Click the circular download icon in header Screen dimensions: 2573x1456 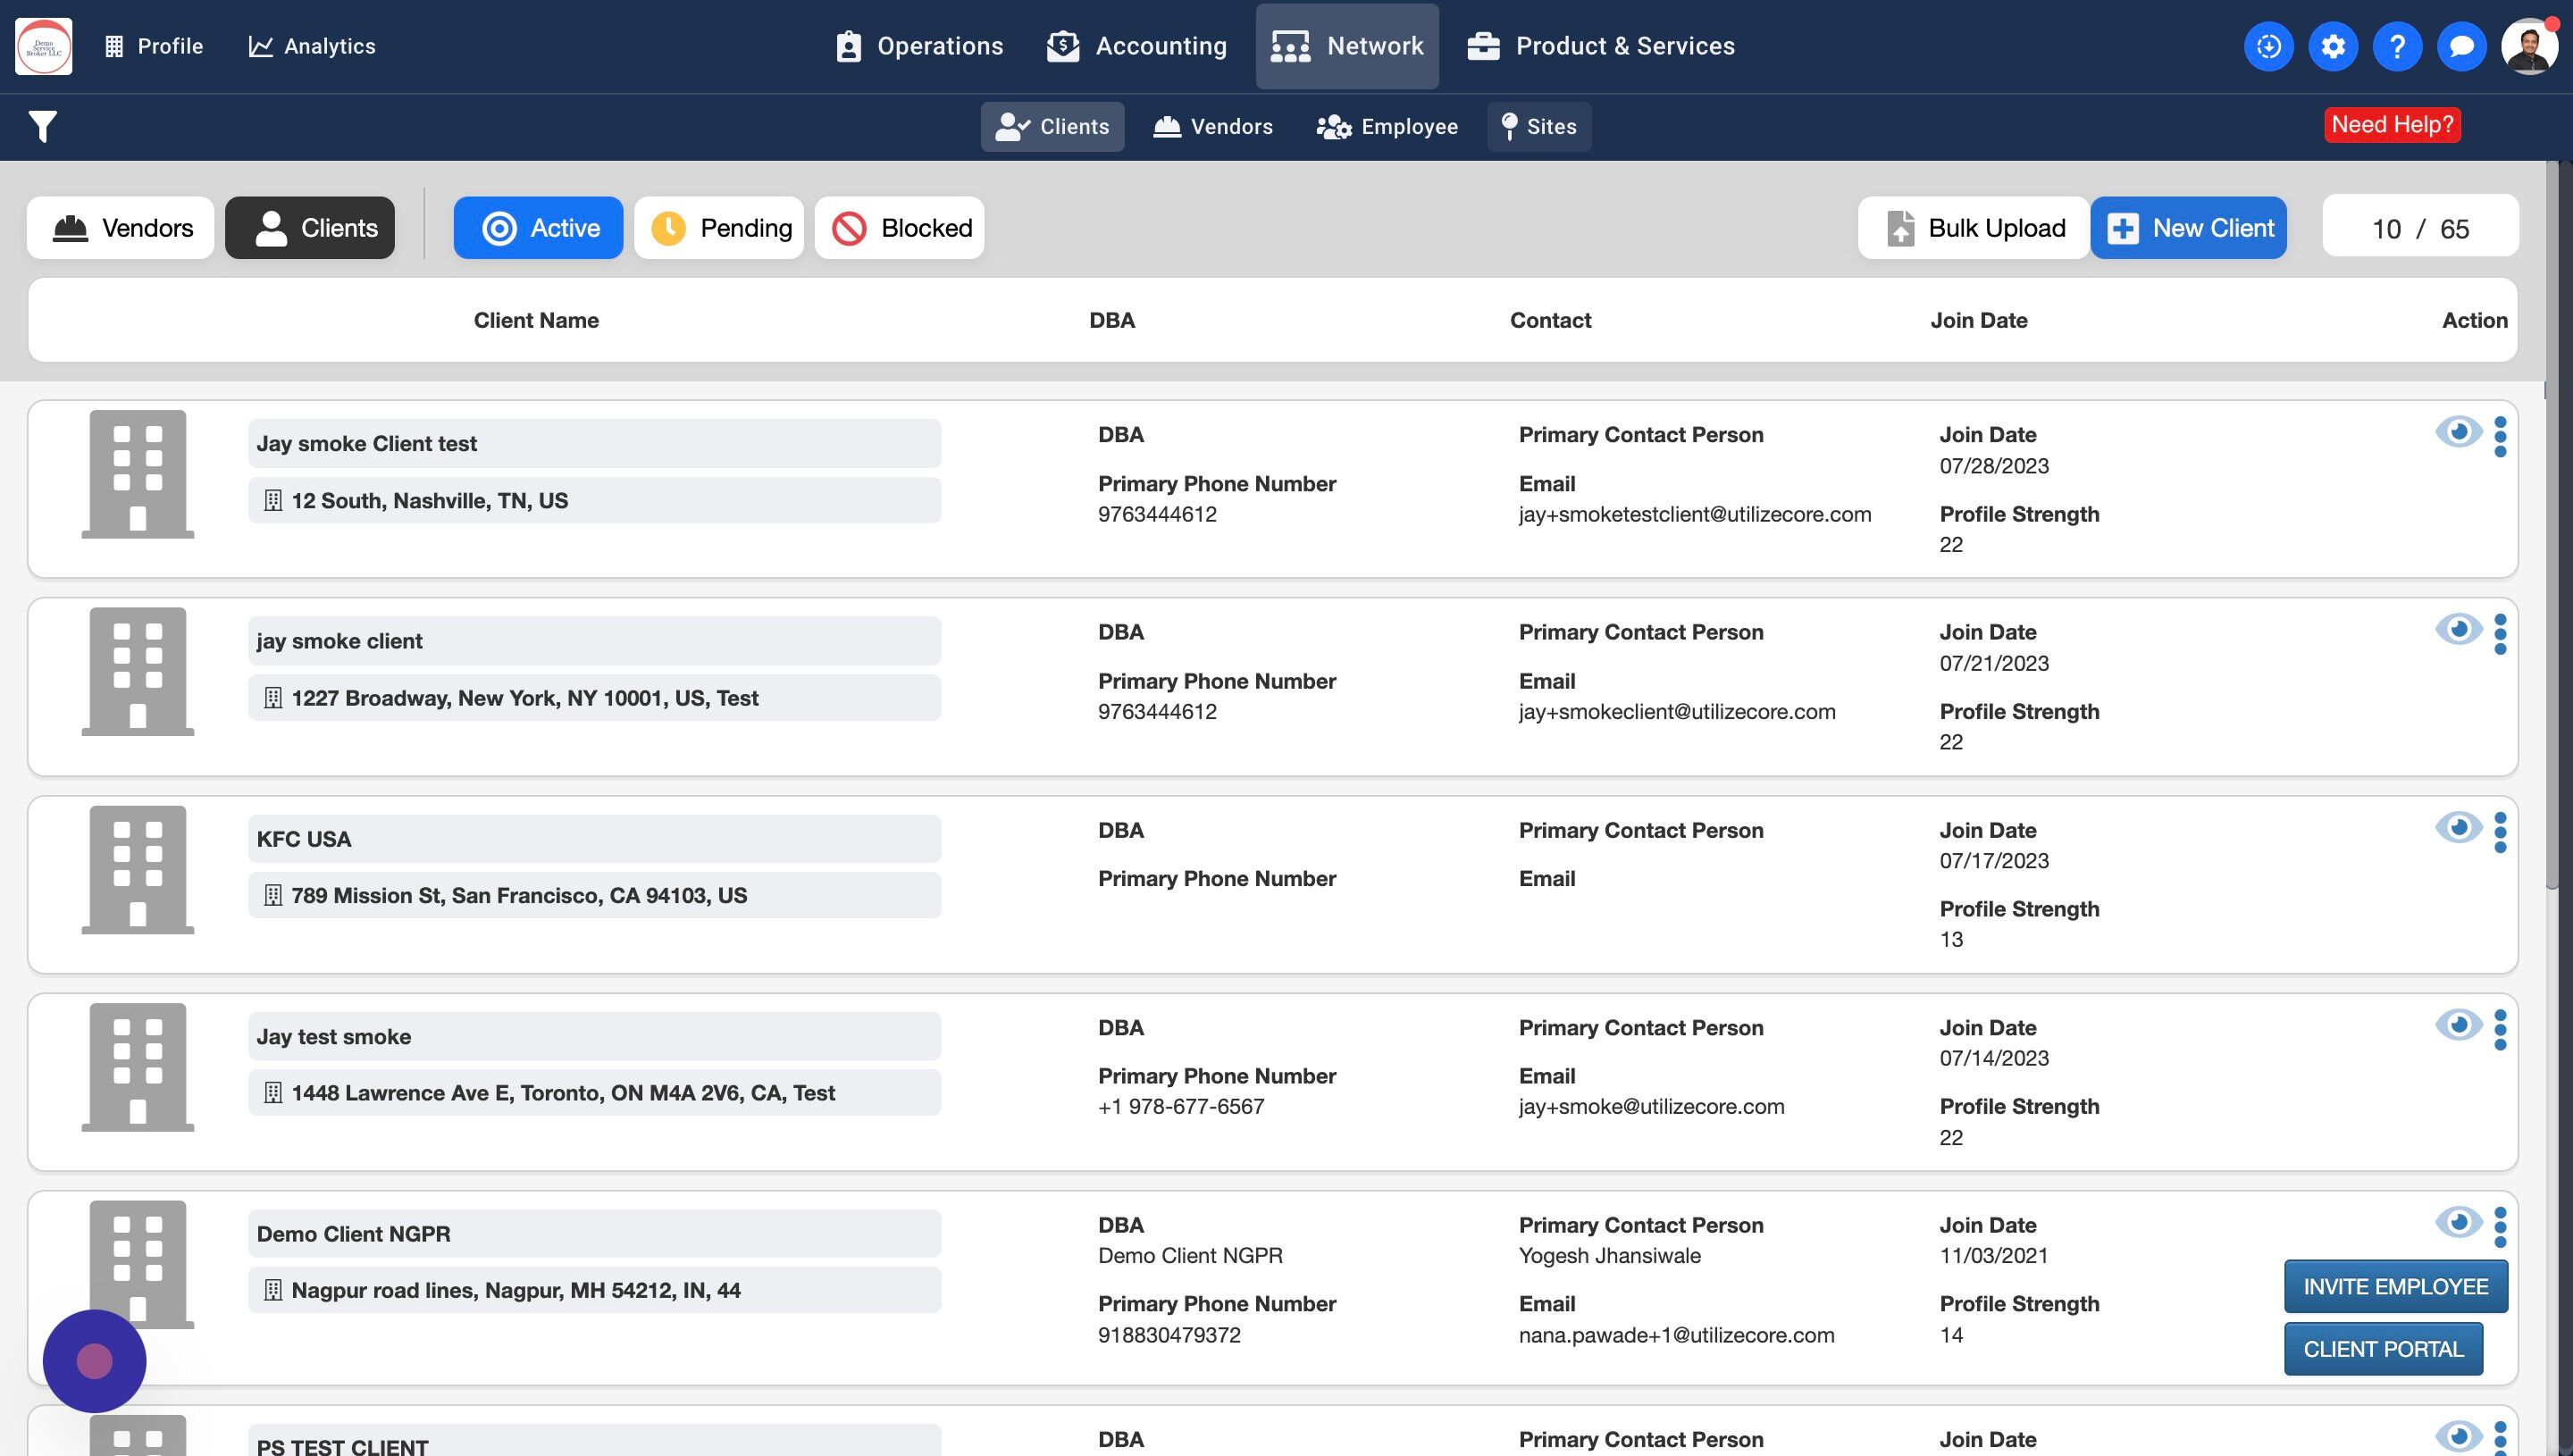2268,46
